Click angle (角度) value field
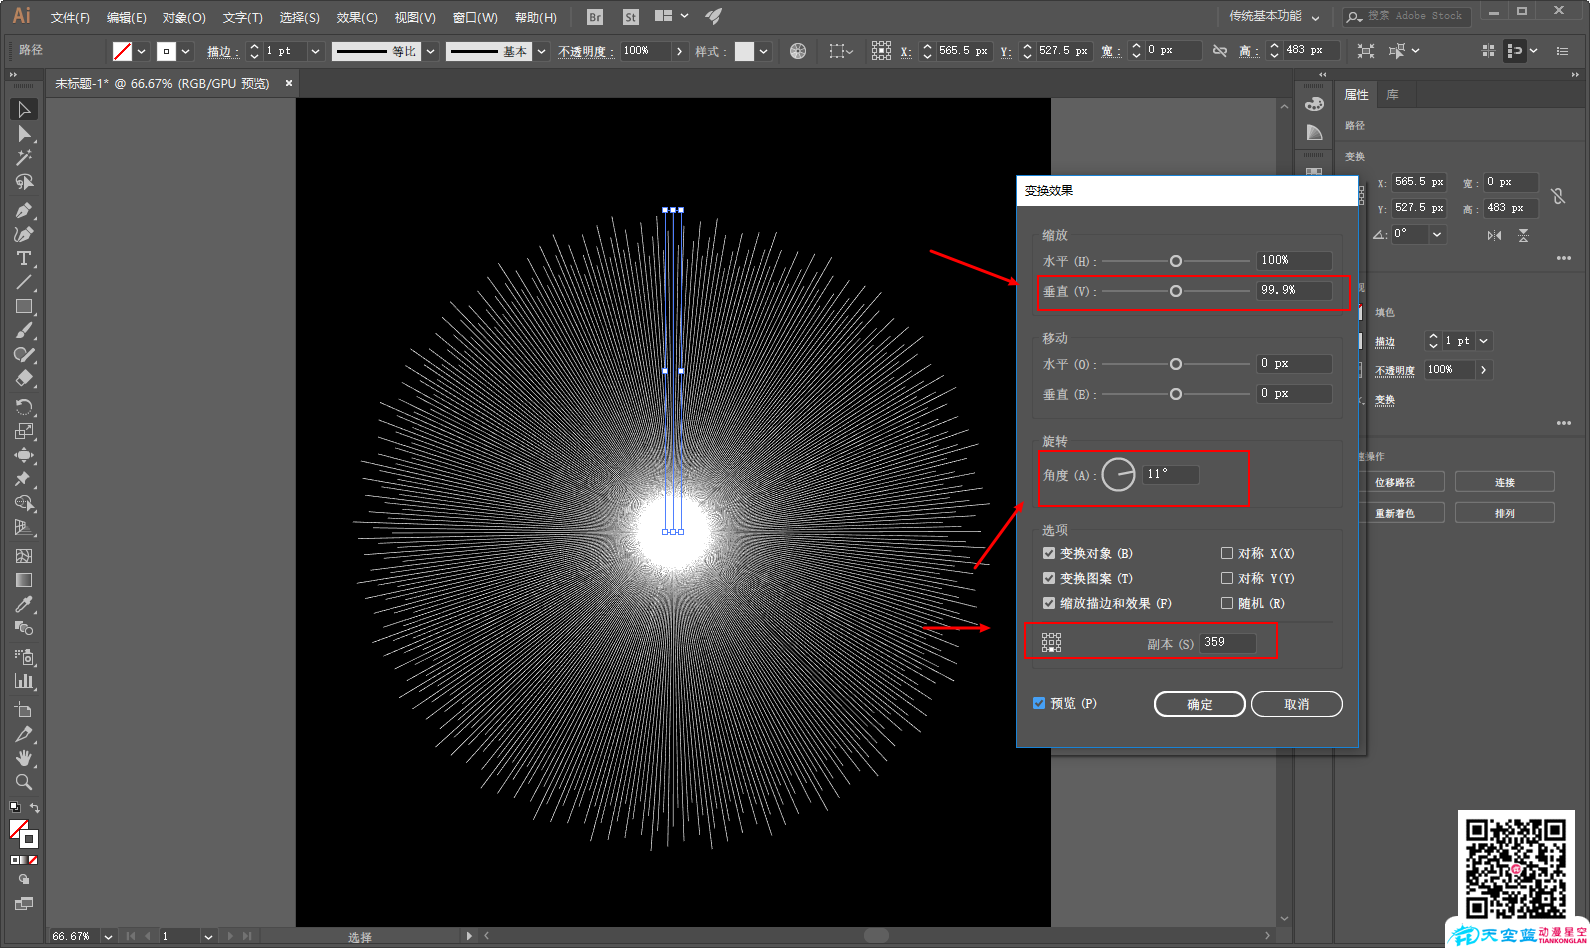The width and height of the screenshot is (1590, 948). 1171,474
